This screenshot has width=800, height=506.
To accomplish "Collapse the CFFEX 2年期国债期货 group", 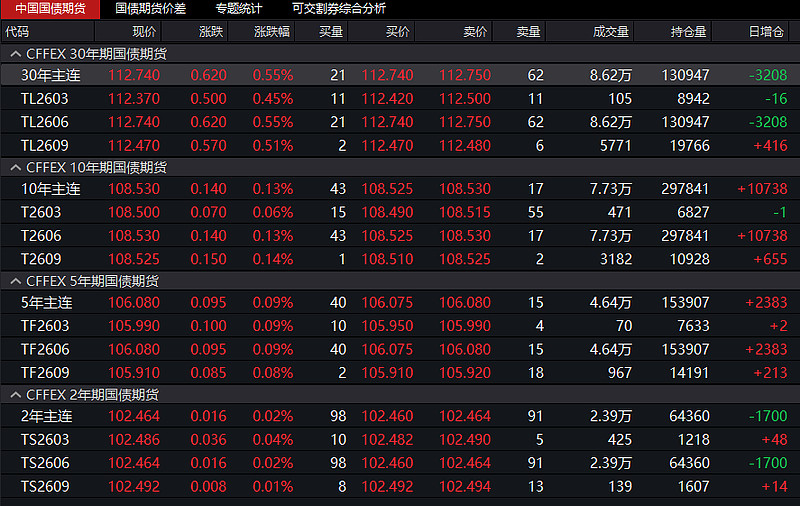I will coord(15,395).
